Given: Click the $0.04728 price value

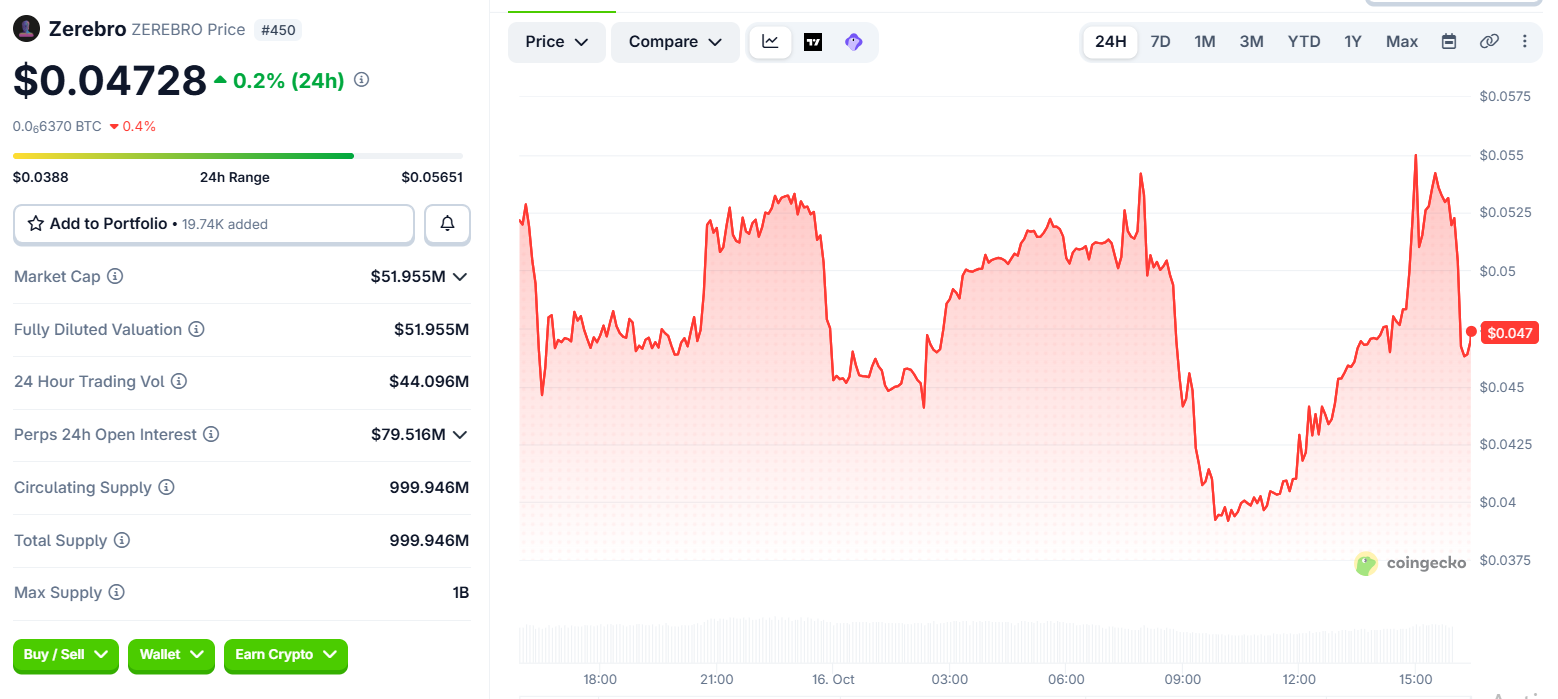Looking at the screenshot, I should pos(110,80).
